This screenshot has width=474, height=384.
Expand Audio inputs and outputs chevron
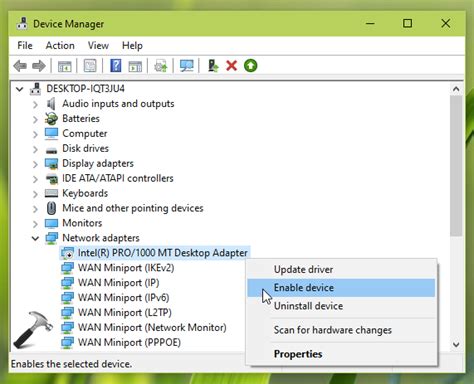pyautogui.click(x=35, y=104)
